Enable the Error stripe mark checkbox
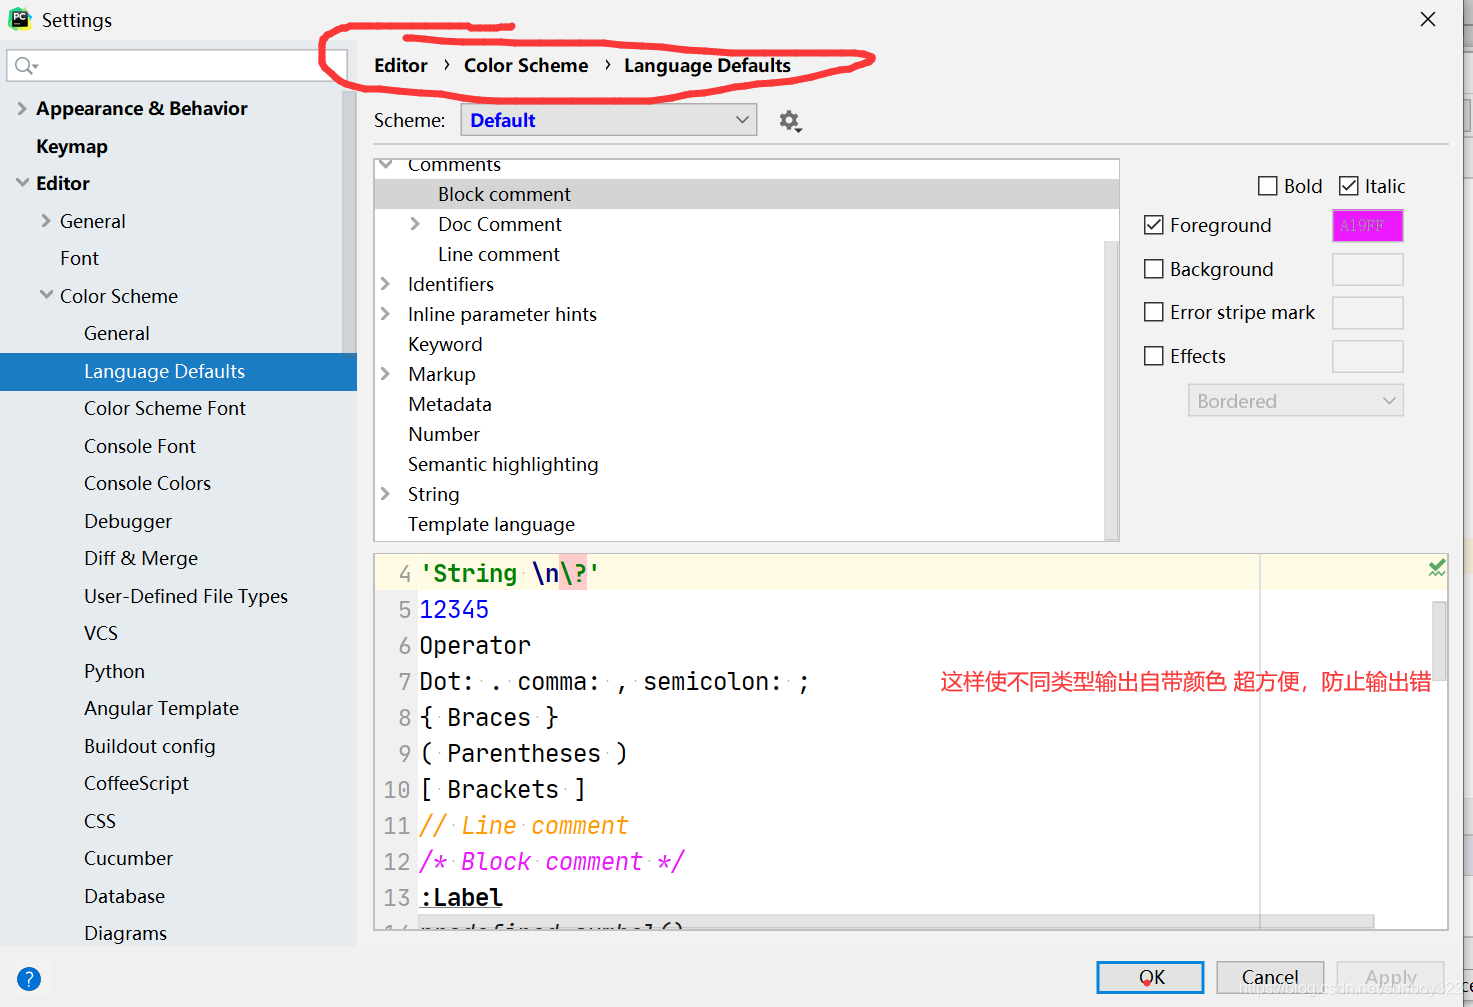1473x1007 pixels. click(1154, 312)
